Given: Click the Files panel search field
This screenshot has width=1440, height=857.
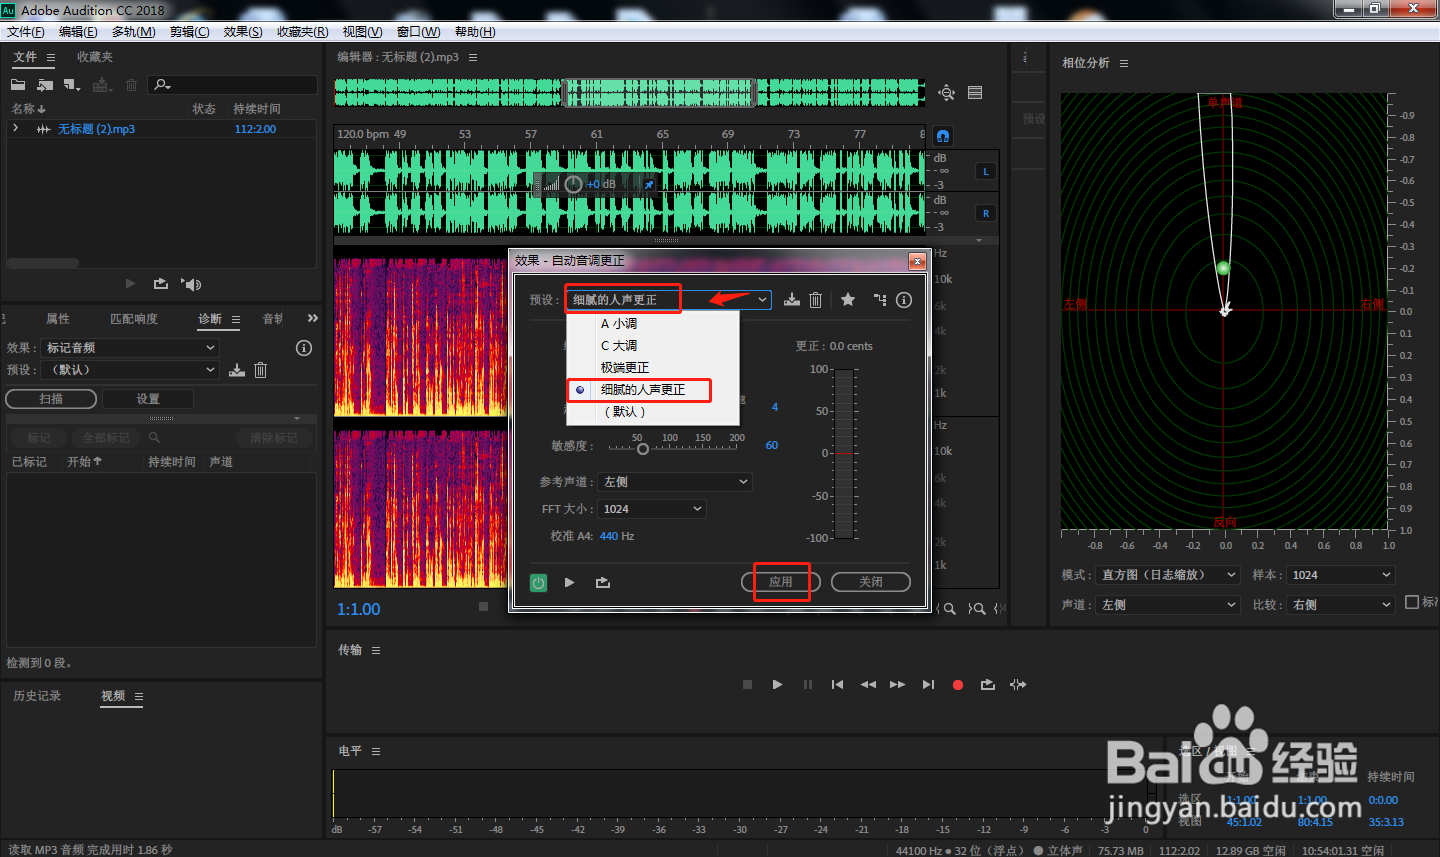Looking at the screenshot, I should point(233,85).
